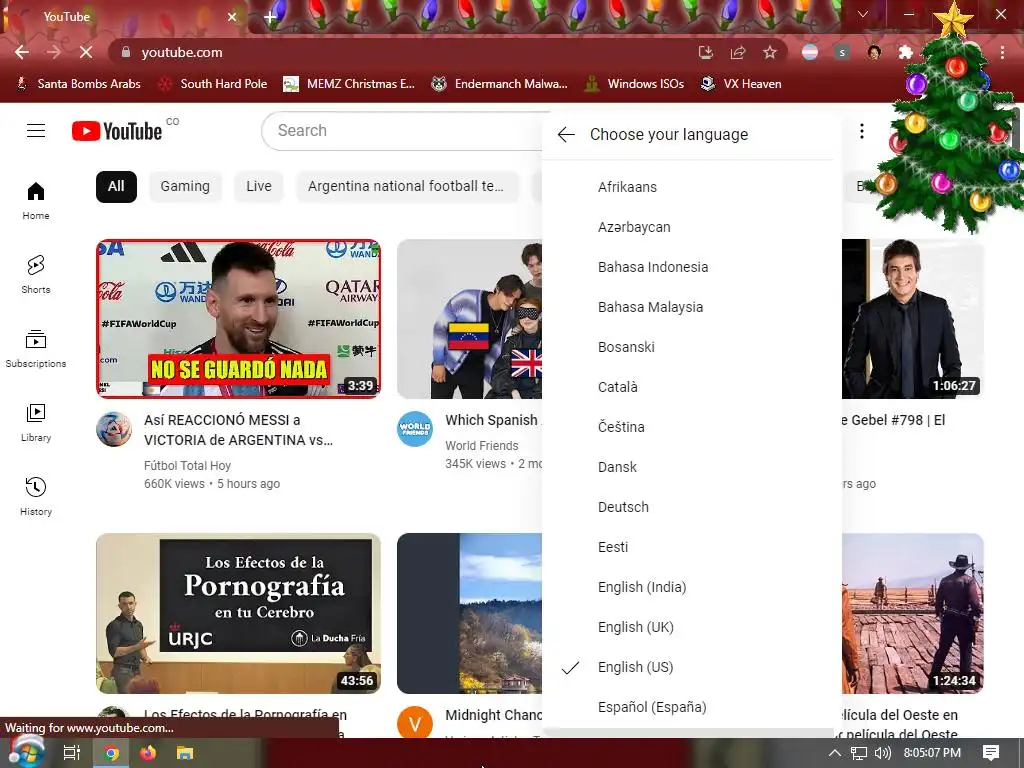Choose Čeština language
The height and width of the screenshot is (768, 1024).
click(x=692, y=427)
